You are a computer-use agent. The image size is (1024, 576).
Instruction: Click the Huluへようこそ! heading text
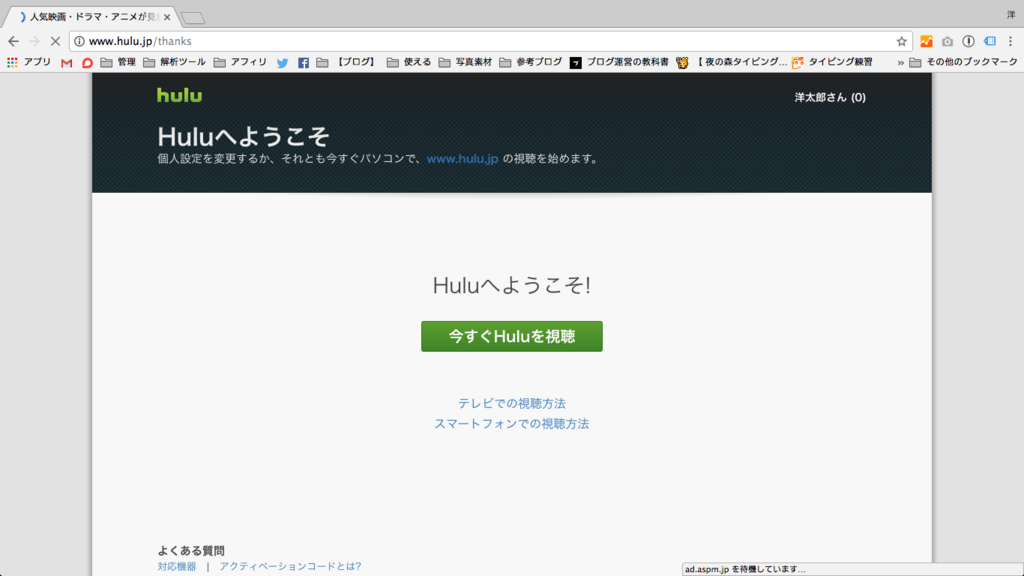tap(512, 285)
